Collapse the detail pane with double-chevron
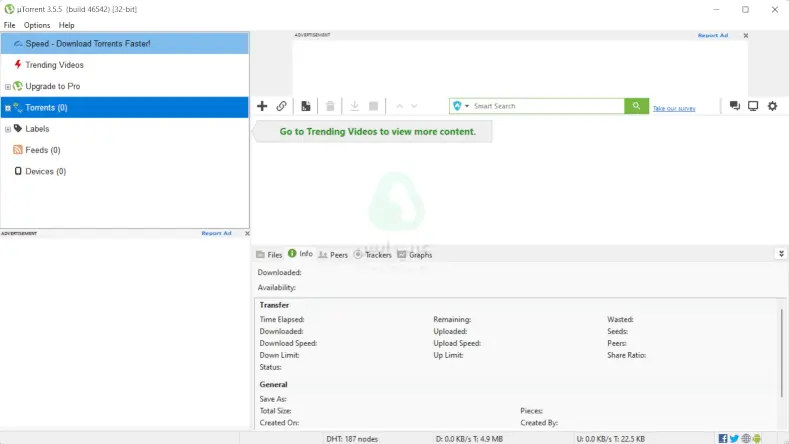789x444 pixels. [780, 254]
